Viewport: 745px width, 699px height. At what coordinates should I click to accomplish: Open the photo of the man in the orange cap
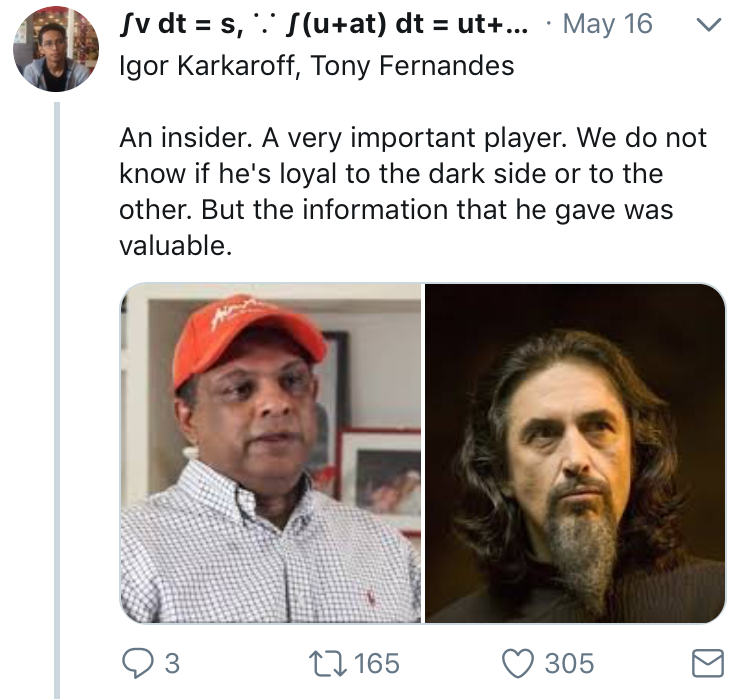272,453
